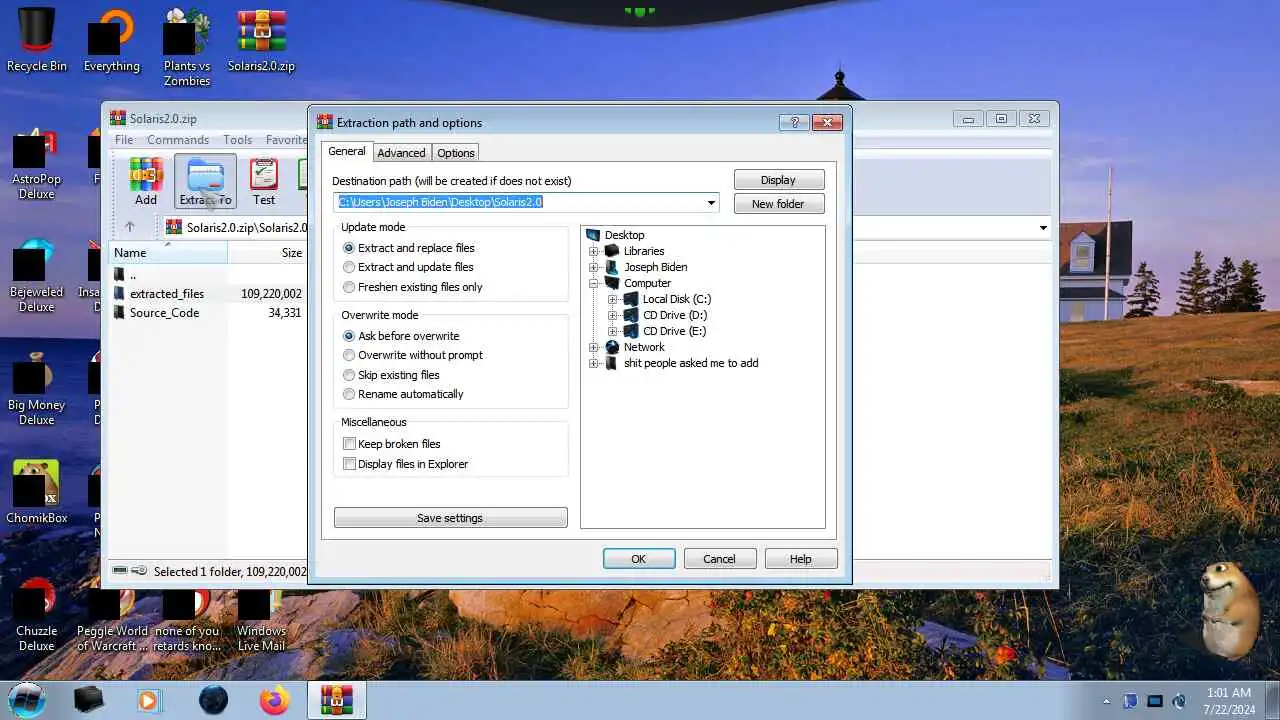The image size is (1280, 720).
Task: Expand the 'shit people asked me to add' node
Action: pyautogui.click(x=593, y=363)
